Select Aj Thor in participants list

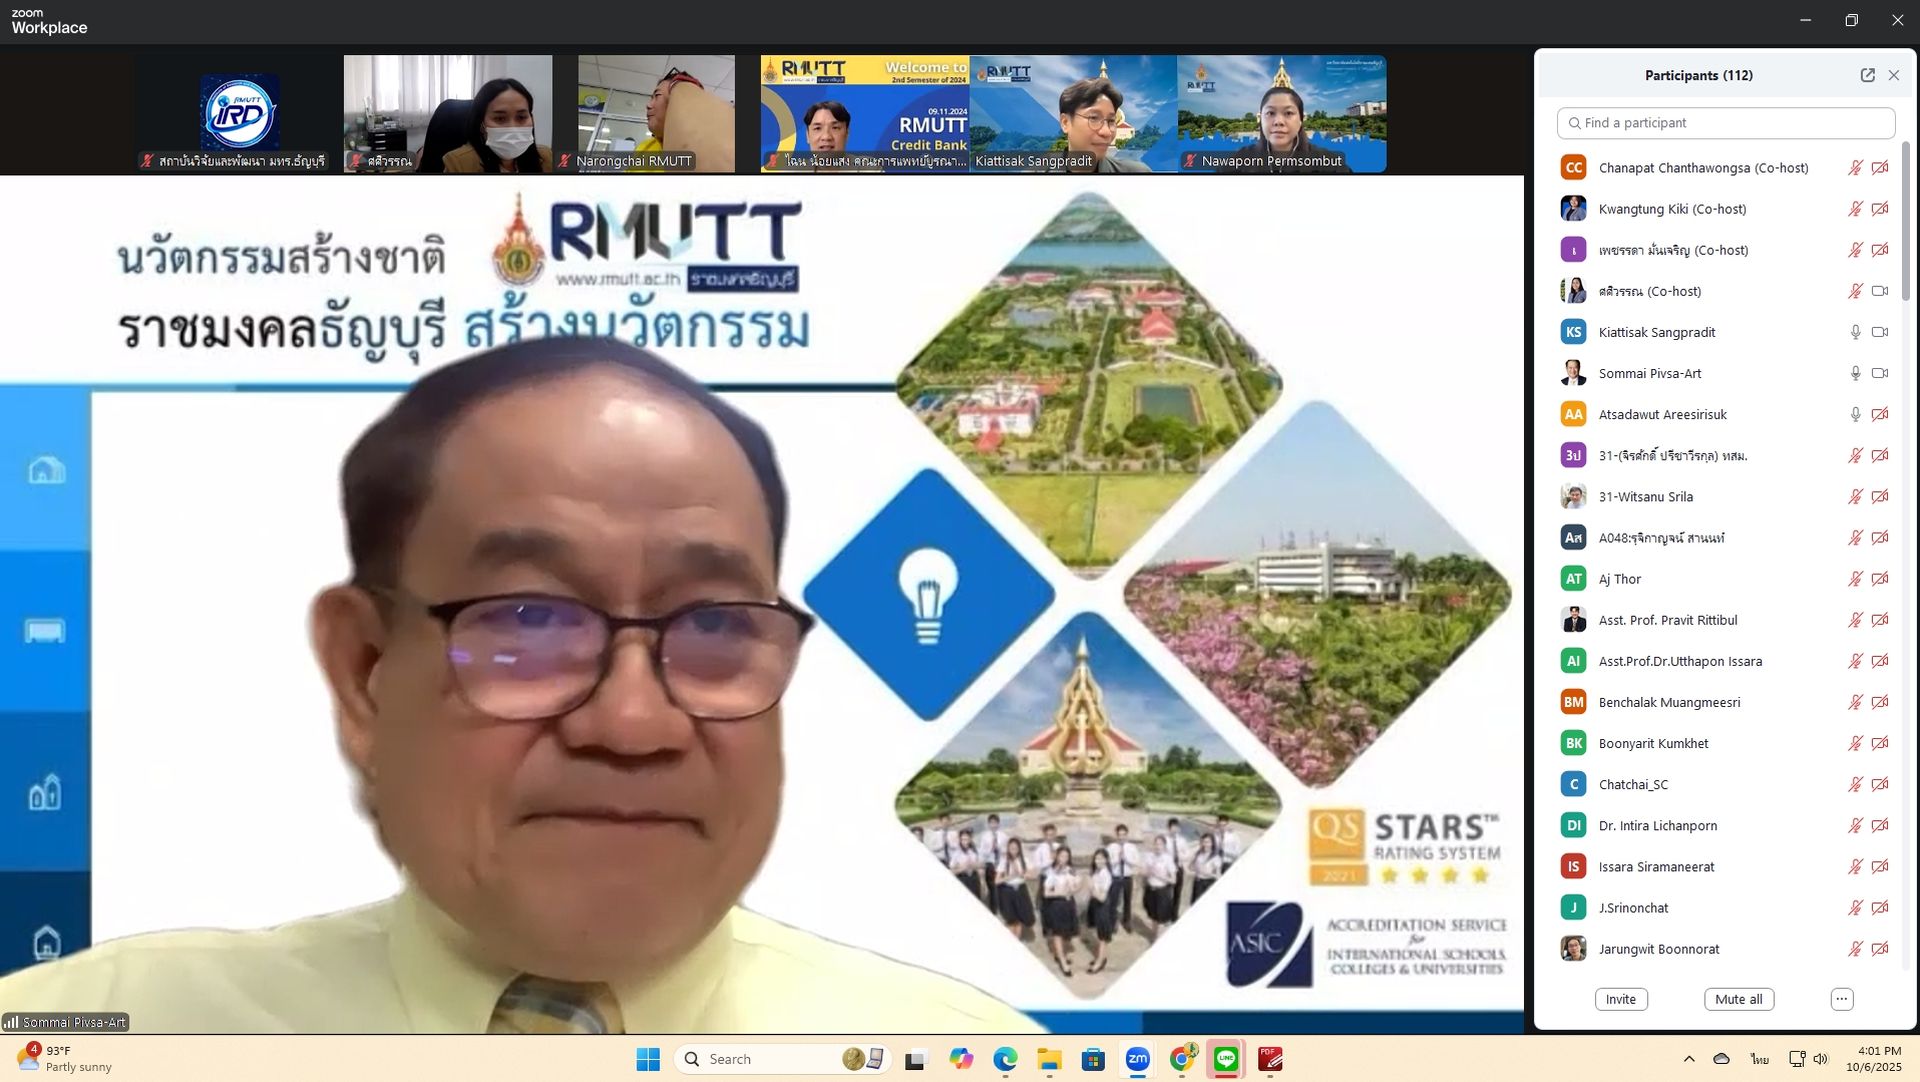(x=1620, y=579)
